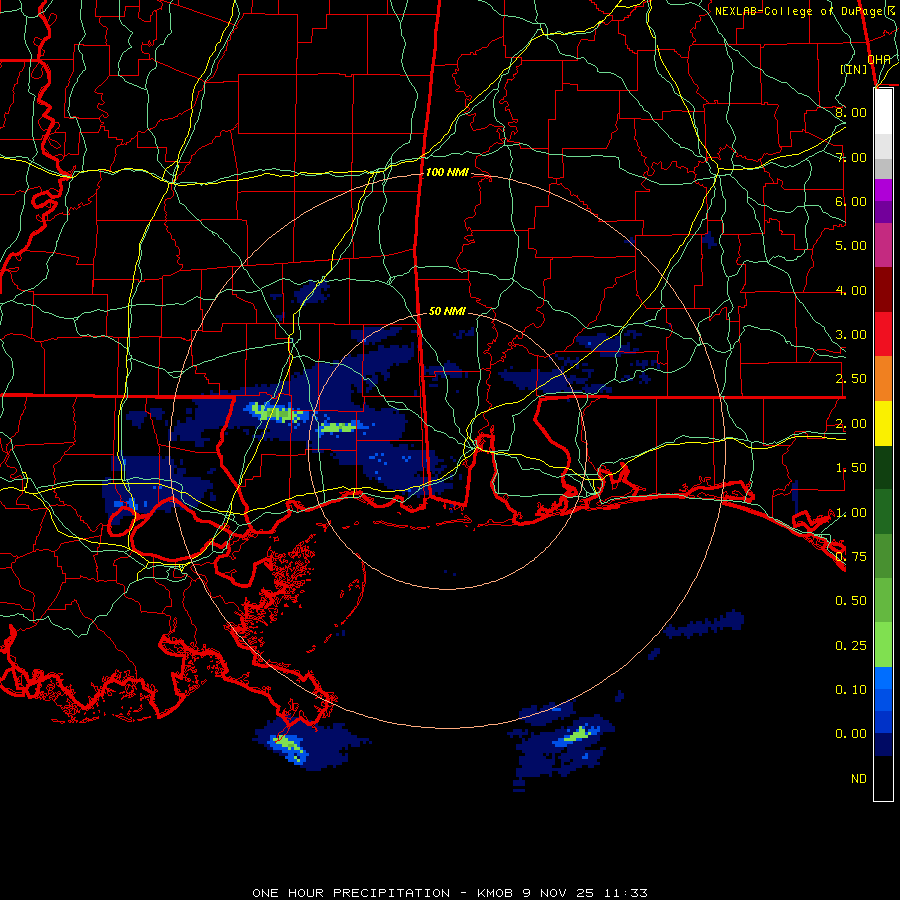This screenshot has height=900, width=900.
Task: Pick the light green 0.25 legend swatch
Action: 883,645
